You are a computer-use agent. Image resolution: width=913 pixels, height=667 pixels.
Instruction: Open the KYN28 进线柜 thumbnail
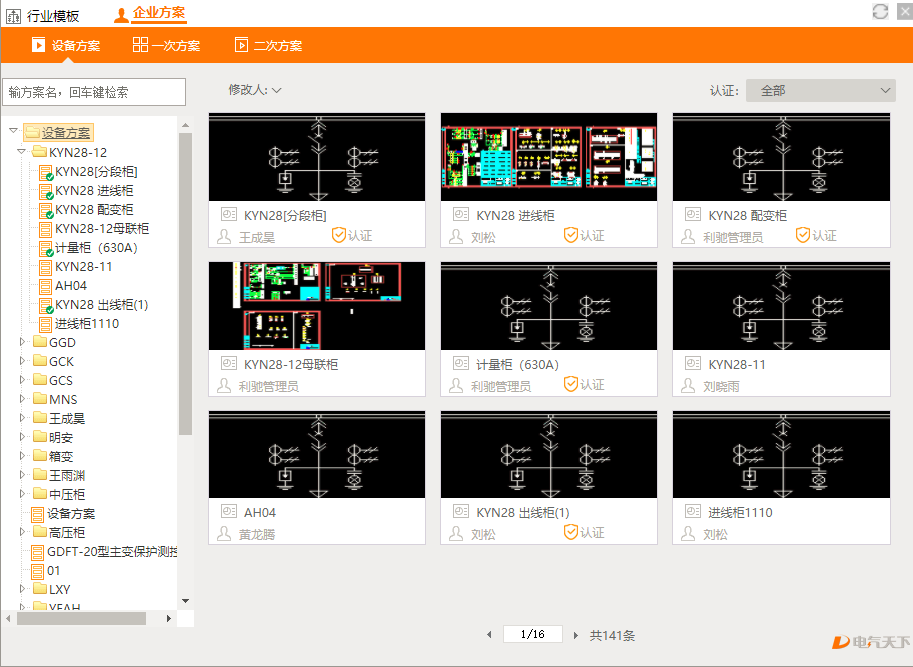point(548,157)
